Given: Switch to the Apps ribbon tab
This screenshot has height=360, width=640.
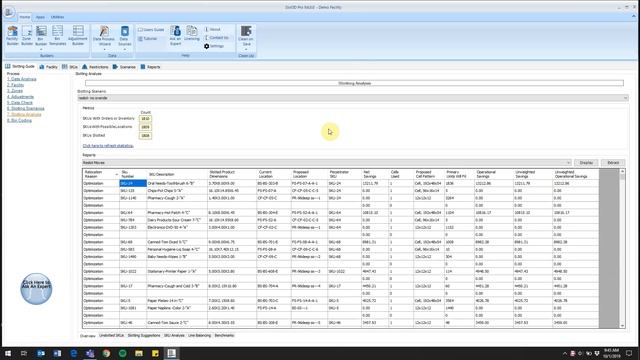Looking at the screenshot, I should pos(40,17).
